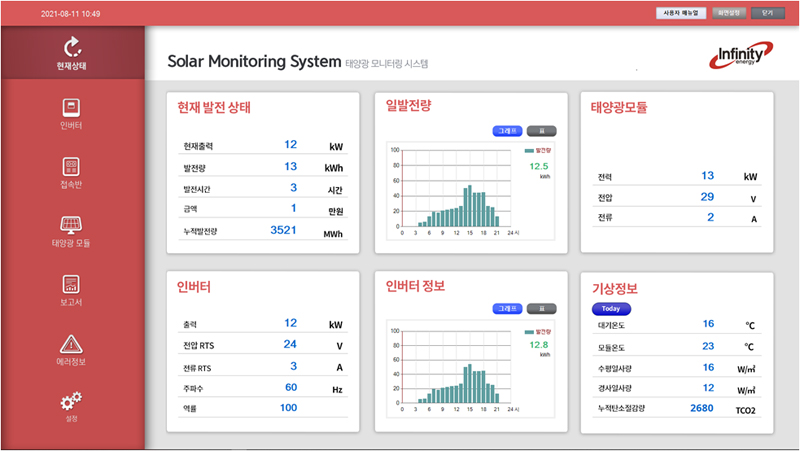Open the 설정 gears icon
Screen dimensions: 800x451
click(71, 401)
